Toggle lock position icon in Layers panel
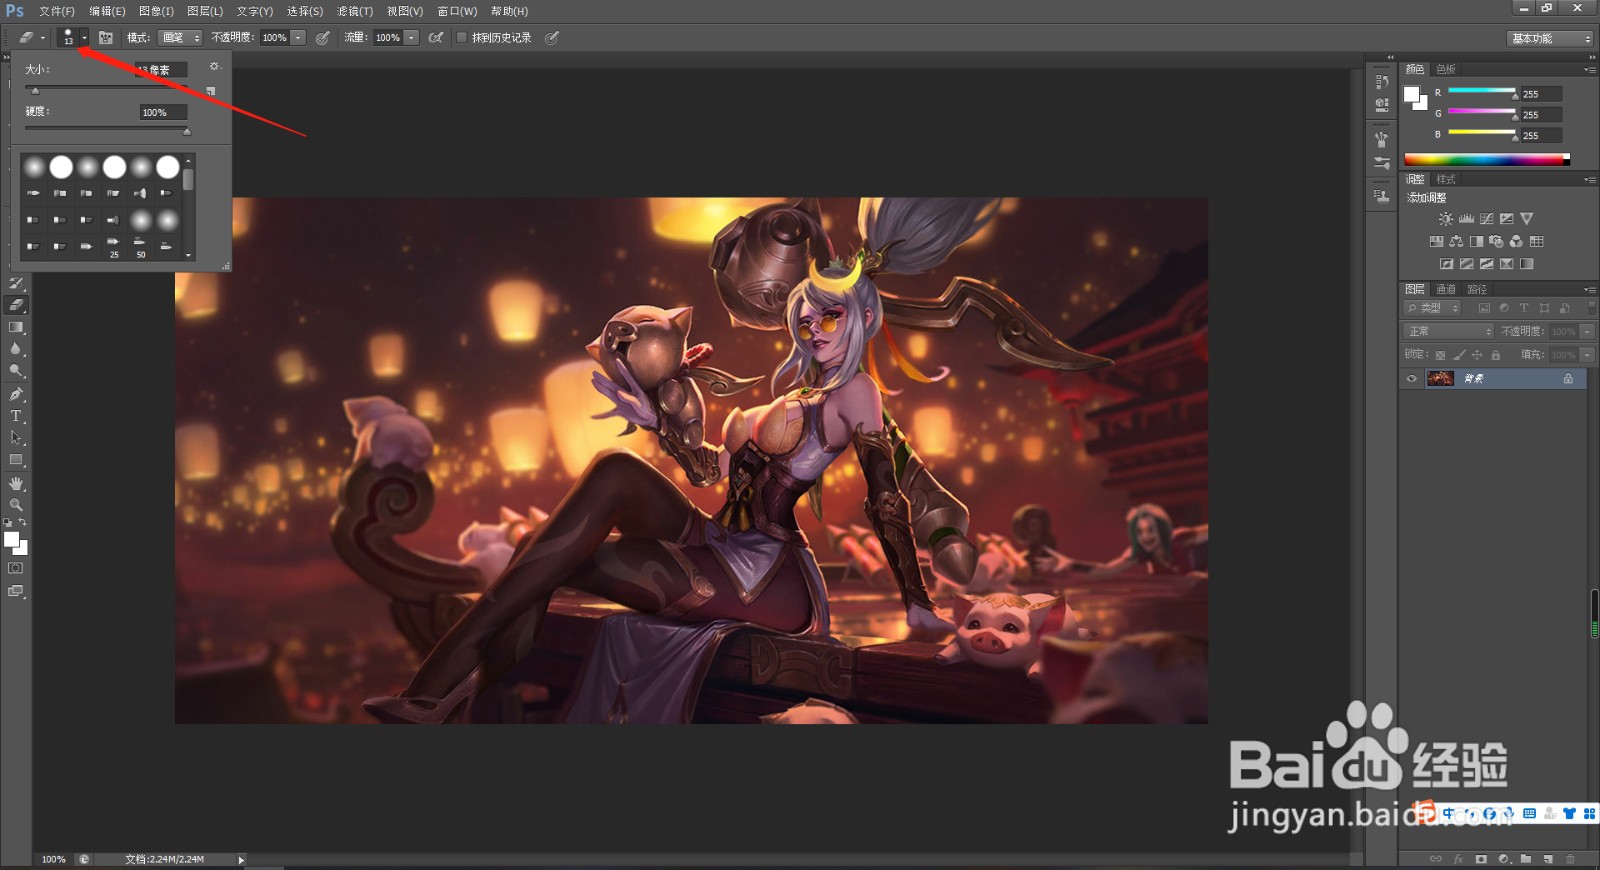 pyautogui.click(x=1477, y=355)
